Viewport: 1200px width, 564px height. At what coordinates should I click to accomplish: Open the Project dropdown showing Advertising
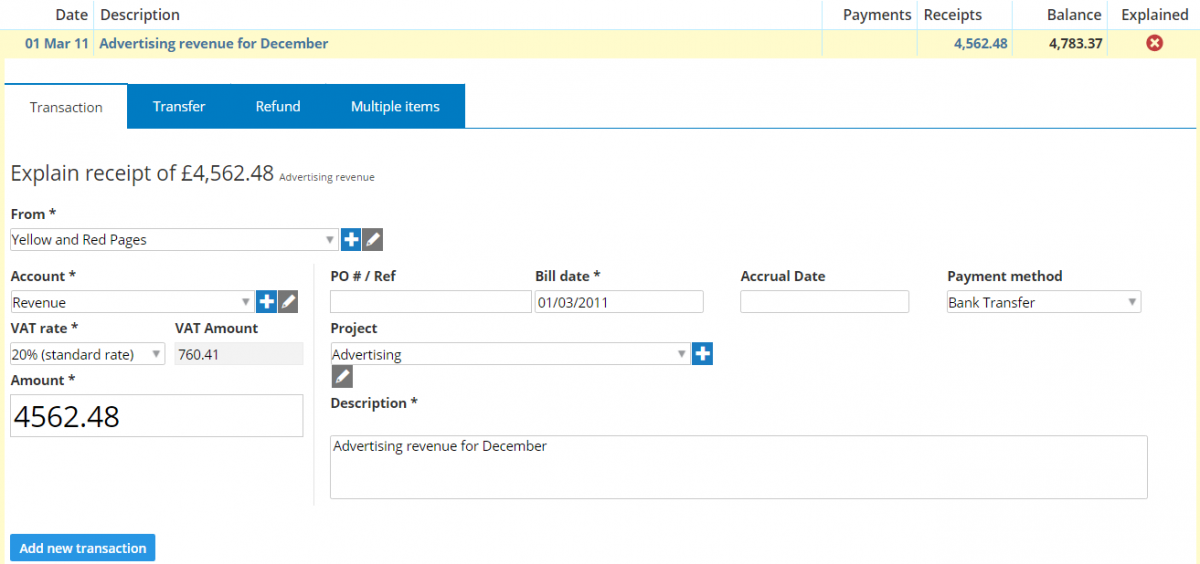click(x=510, y=354)
